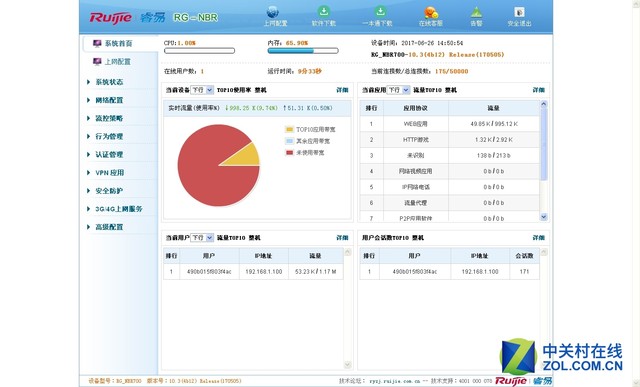Click the application table scrollbar down arrow

[544, 217]
